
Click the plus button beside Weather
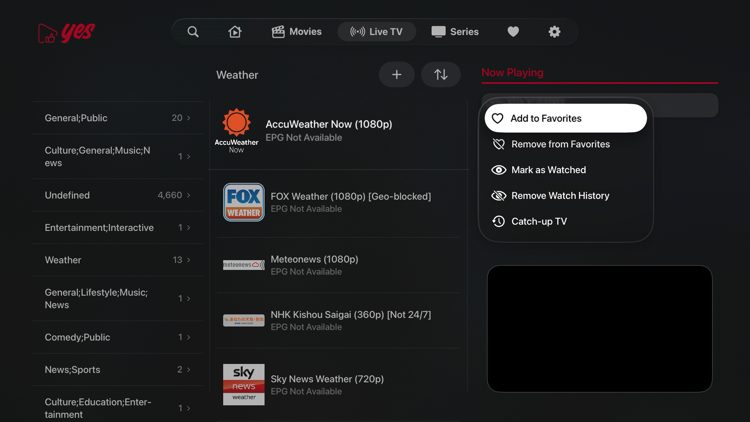pyautogui.click(x=396, y=75)
